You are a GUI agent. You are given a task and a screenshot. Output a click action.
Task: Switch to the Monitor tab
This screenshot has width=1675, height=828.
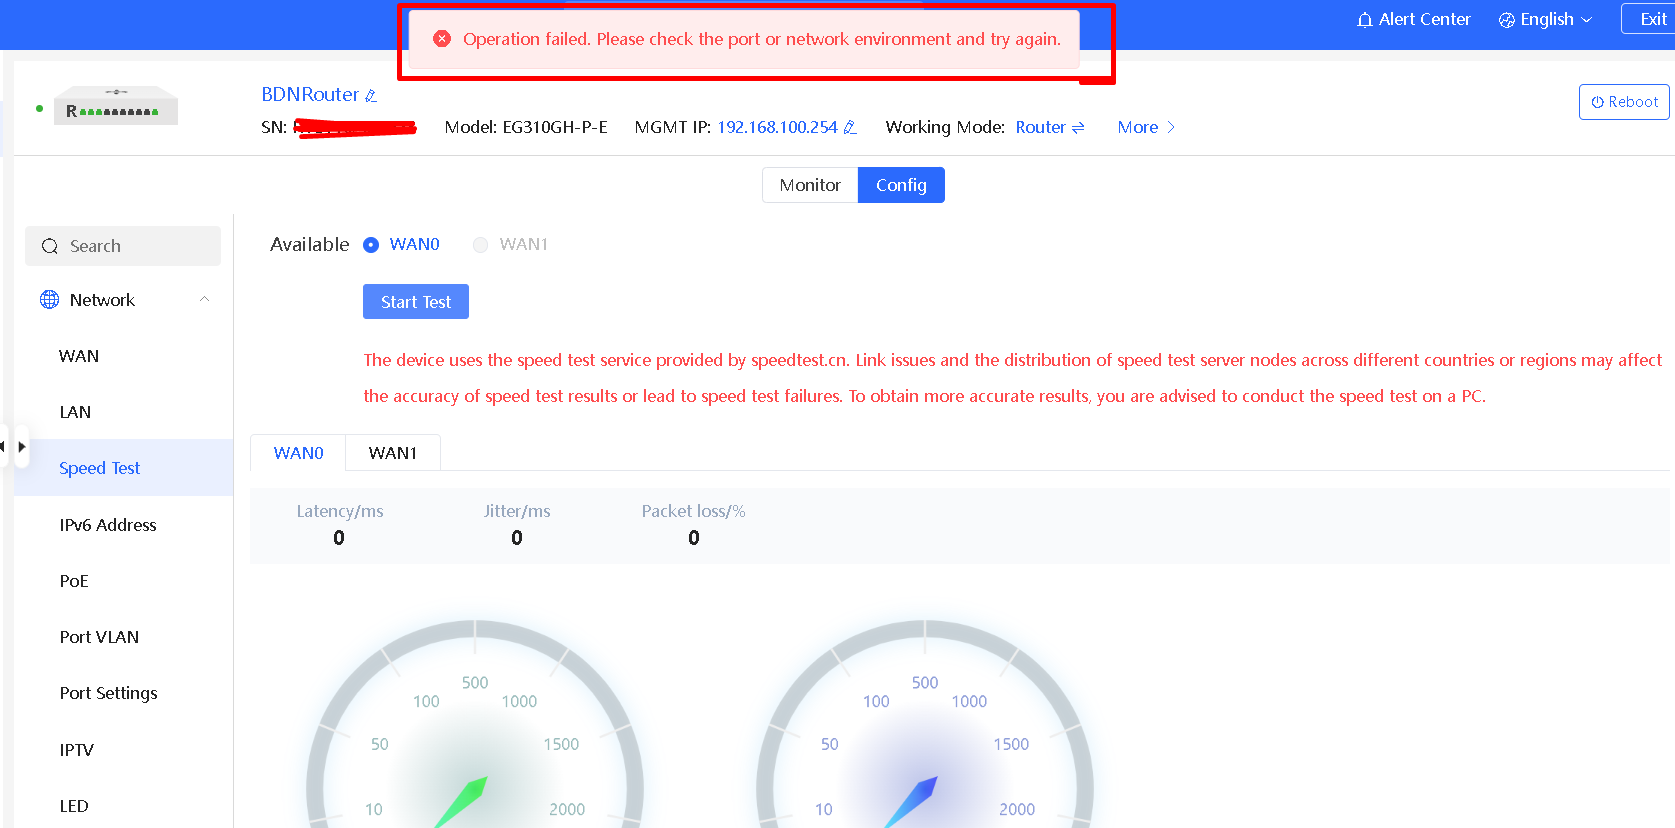(x=809, y=185)
